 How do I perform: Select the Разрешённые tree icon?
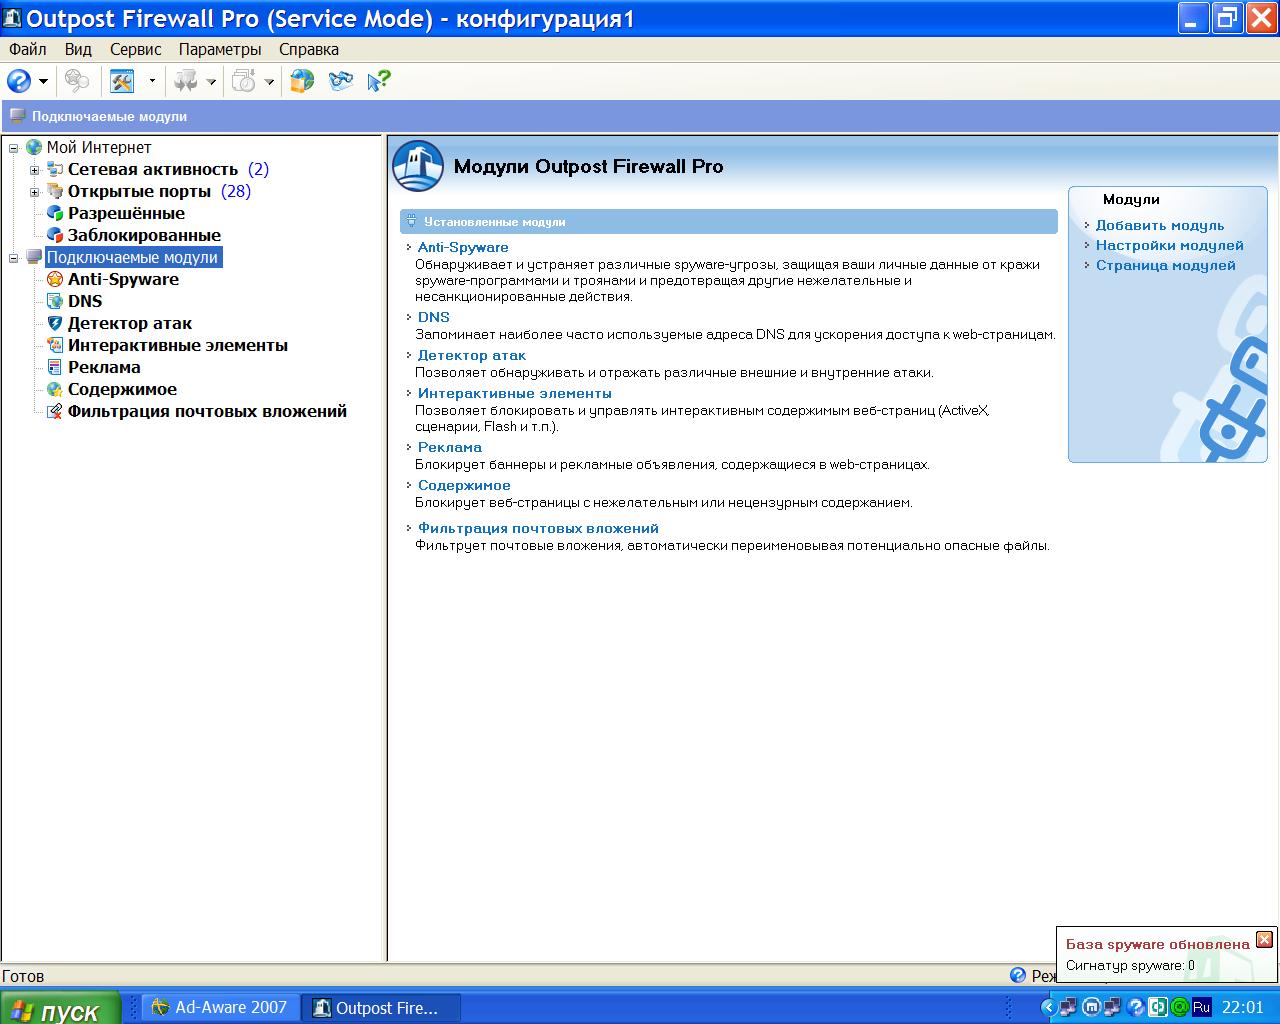click(x=55, y=213)
